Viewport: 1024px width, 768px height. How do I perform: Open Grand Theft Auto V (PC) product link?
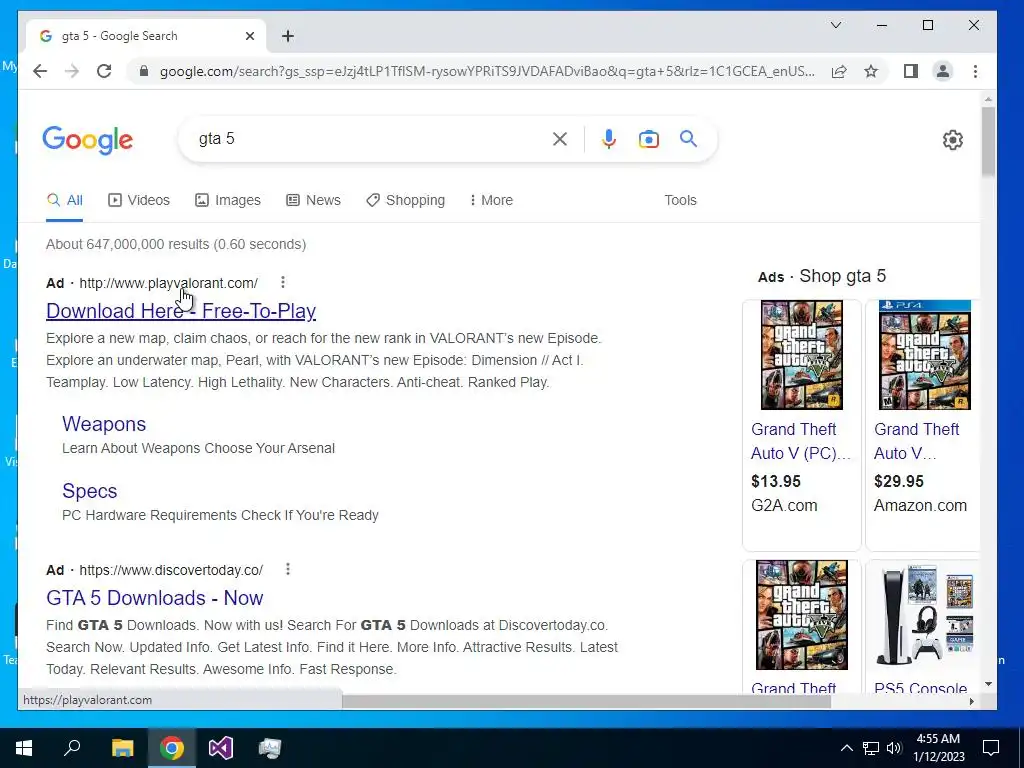pyautogui.click(x=801, y=441)
